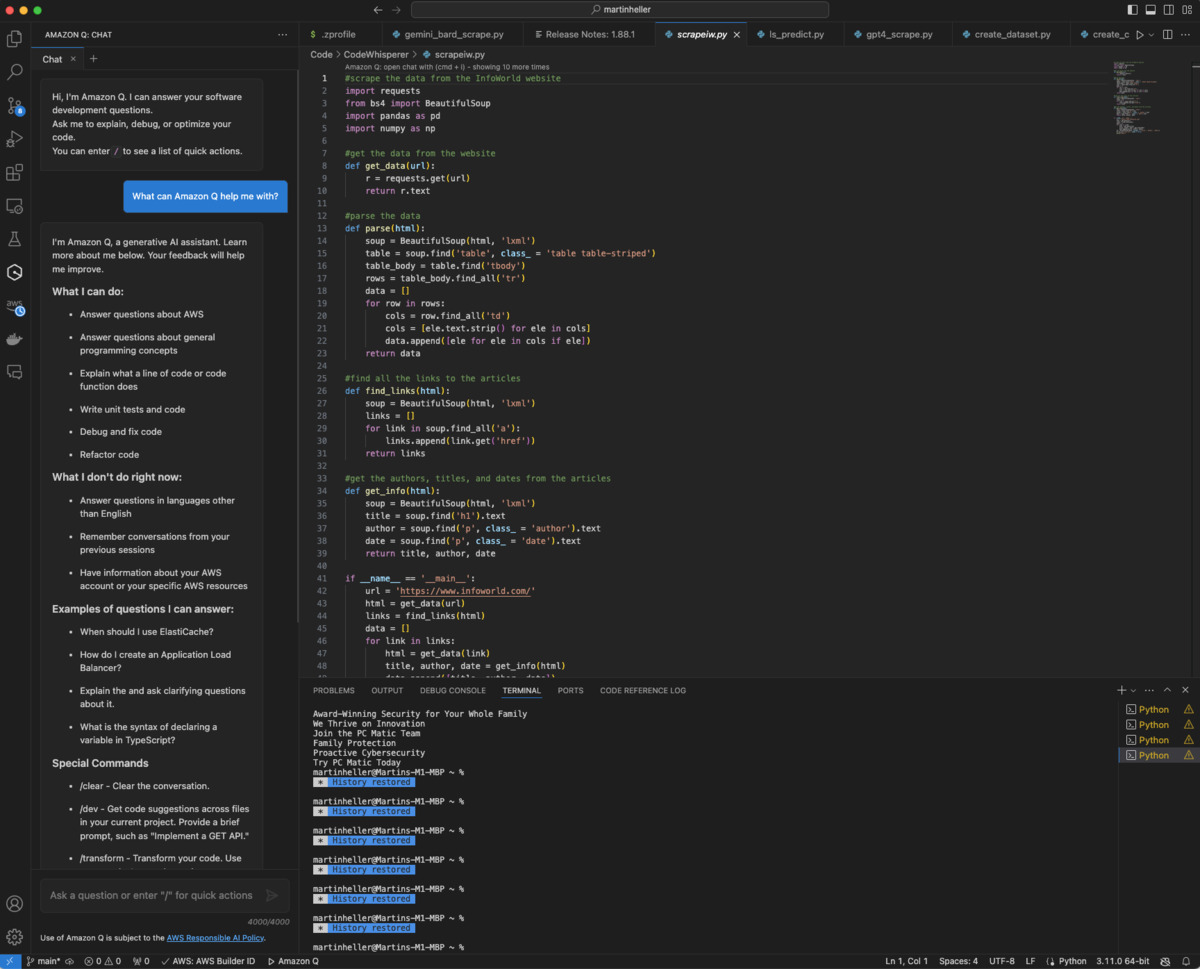The width and height of the screenshot is (1200, 969).
Task: Toggle the secondary sidebar layout control
Action: point(1168,9)
